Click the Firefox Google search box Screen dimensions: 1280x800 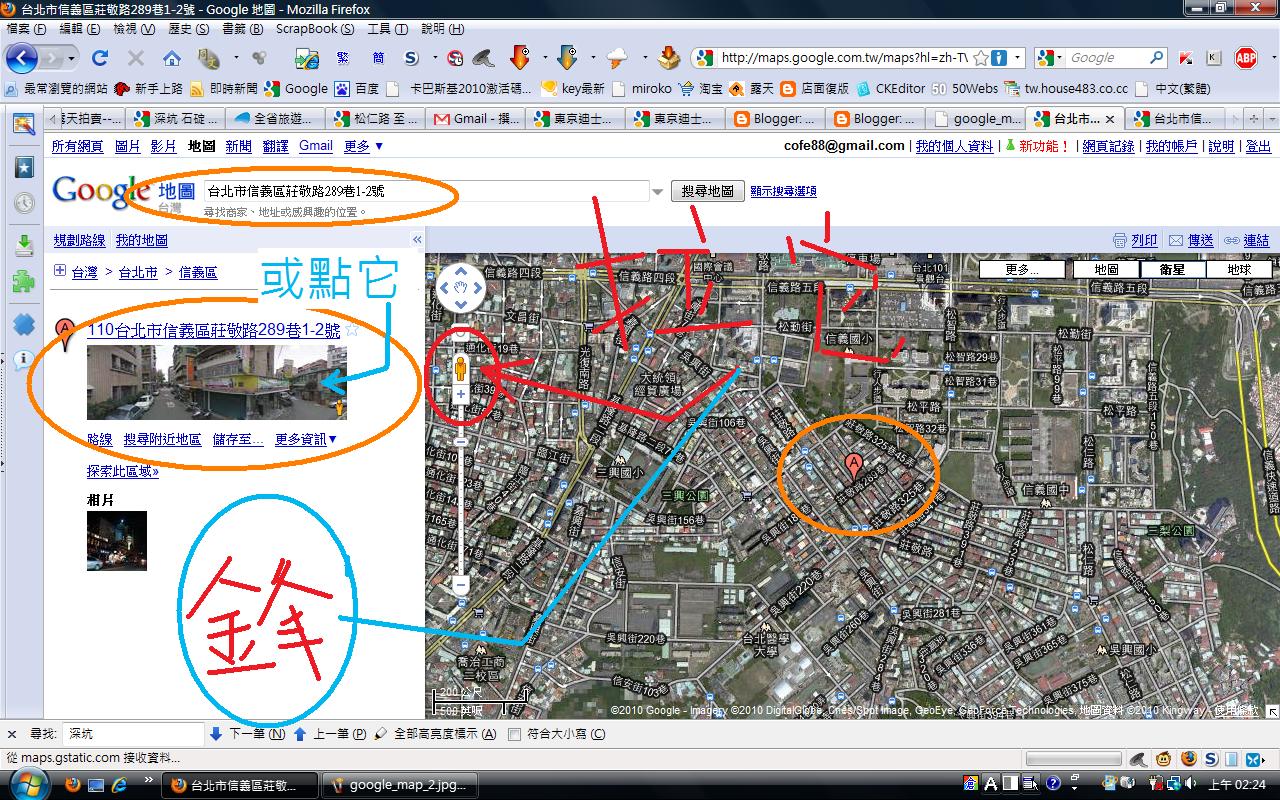[x=1105, y=58]
